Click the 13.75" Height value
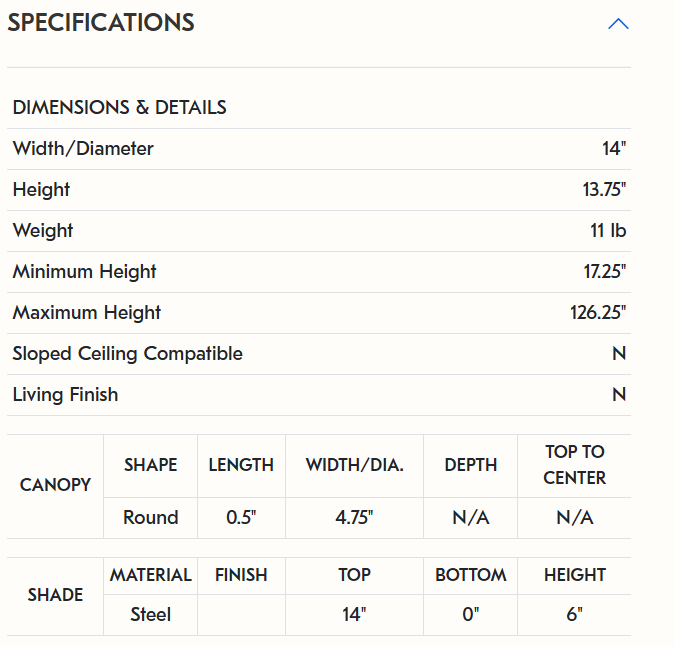 pos(604,190)
